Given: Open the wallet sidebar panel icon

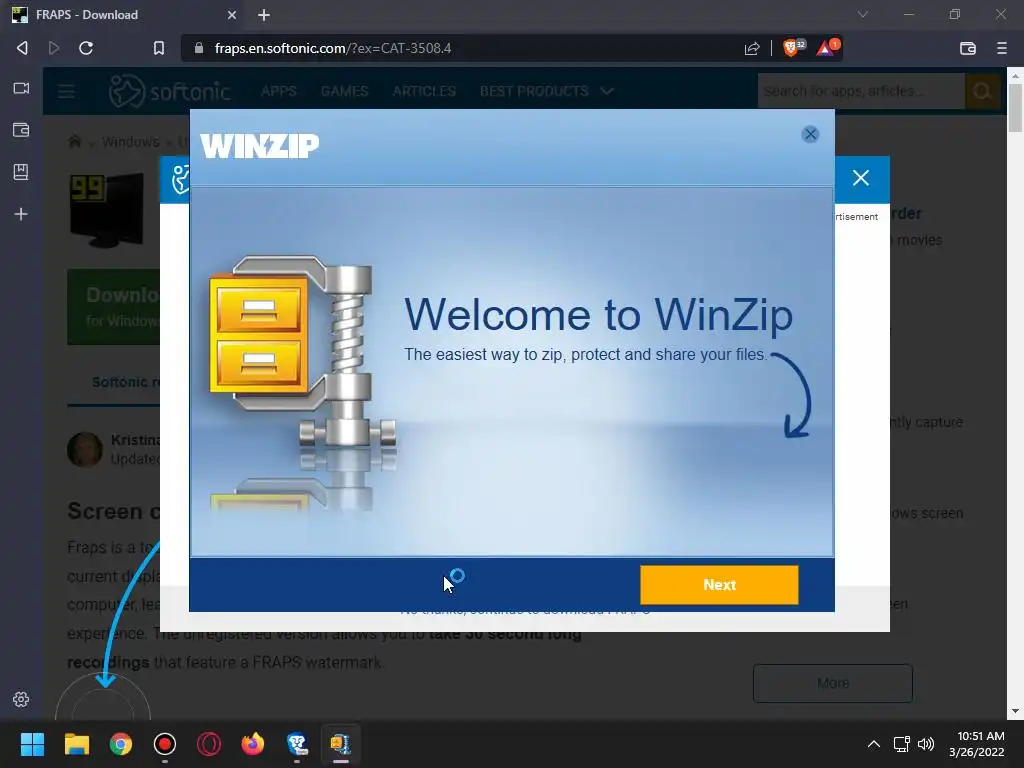Looking at the screenshot, I should (x=21, y=130).
